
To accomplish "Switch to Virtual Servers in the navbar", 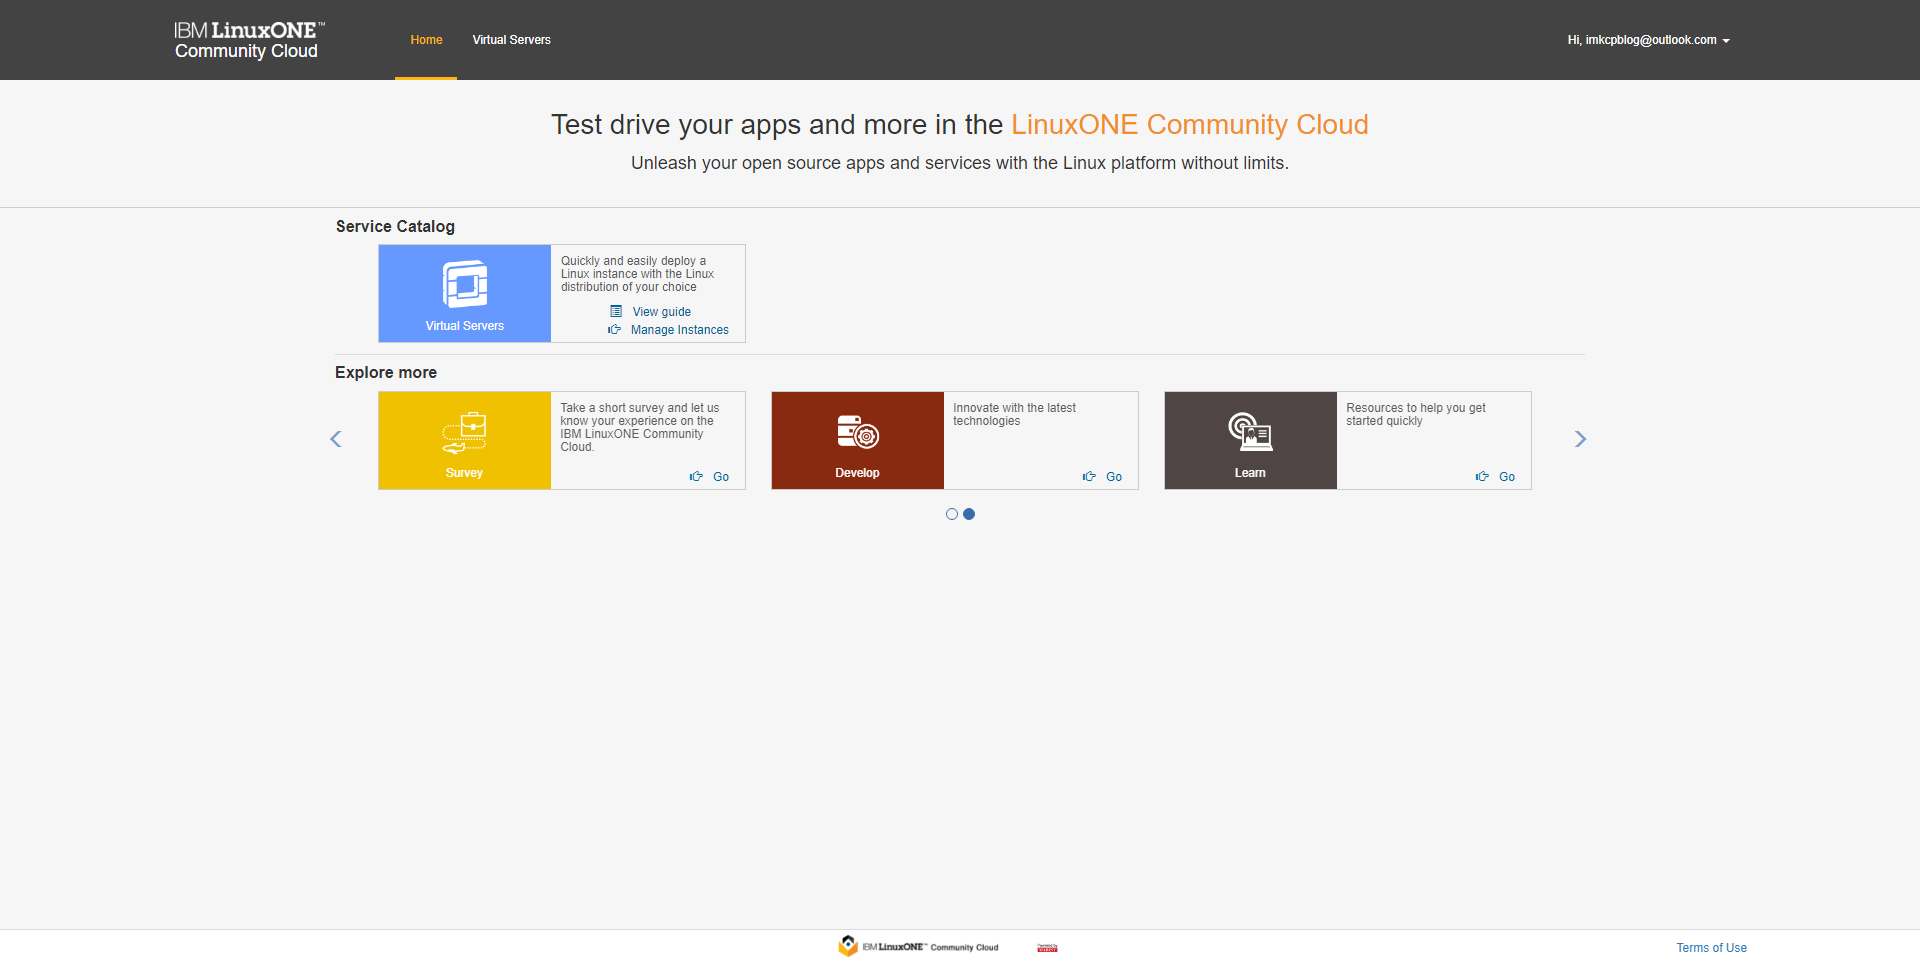I will pyautogui.click(x=511, y=40).
